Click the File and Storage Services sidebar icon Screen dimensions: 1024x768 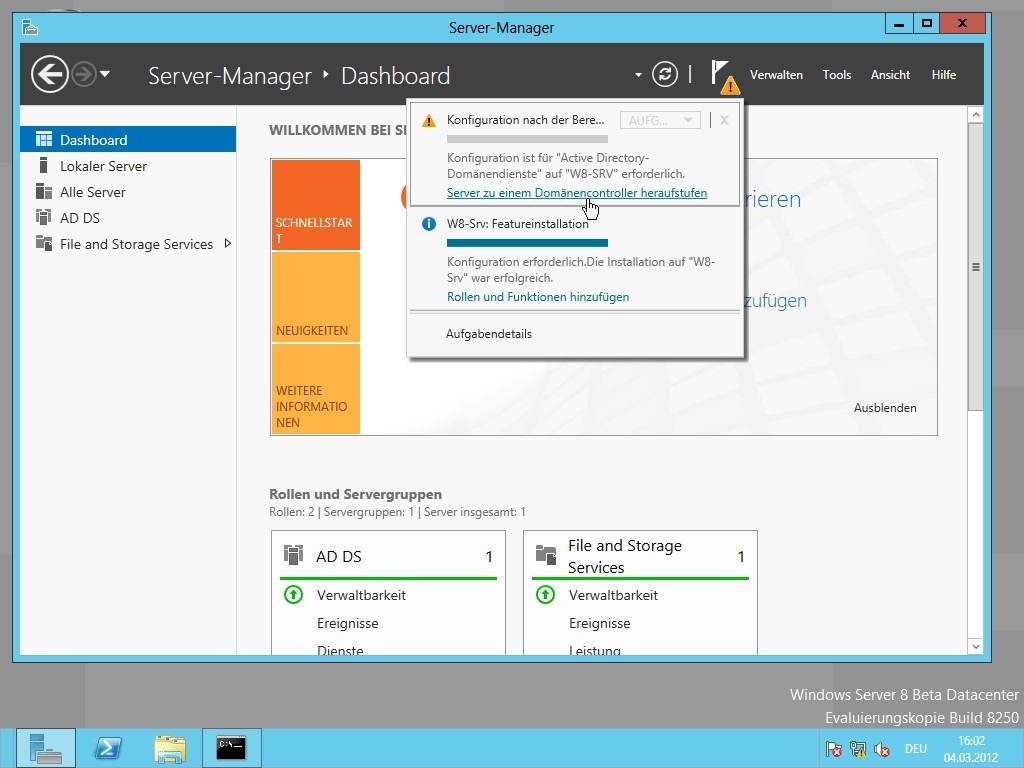tap(44, 243)
